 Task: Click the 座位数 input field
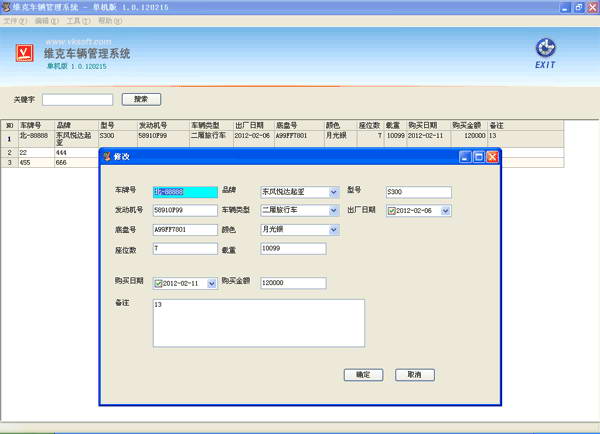(185, 249)
